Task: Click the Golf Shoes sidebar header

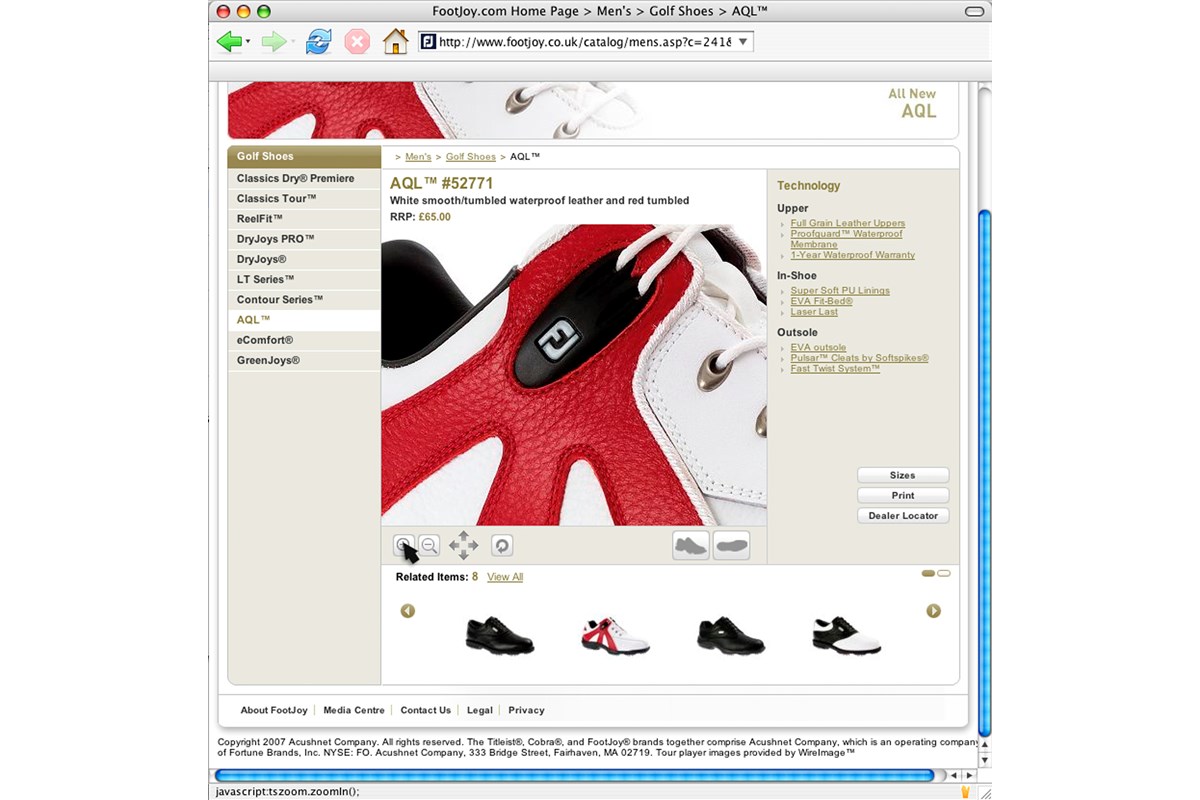Action: click(x=304, y=157)
